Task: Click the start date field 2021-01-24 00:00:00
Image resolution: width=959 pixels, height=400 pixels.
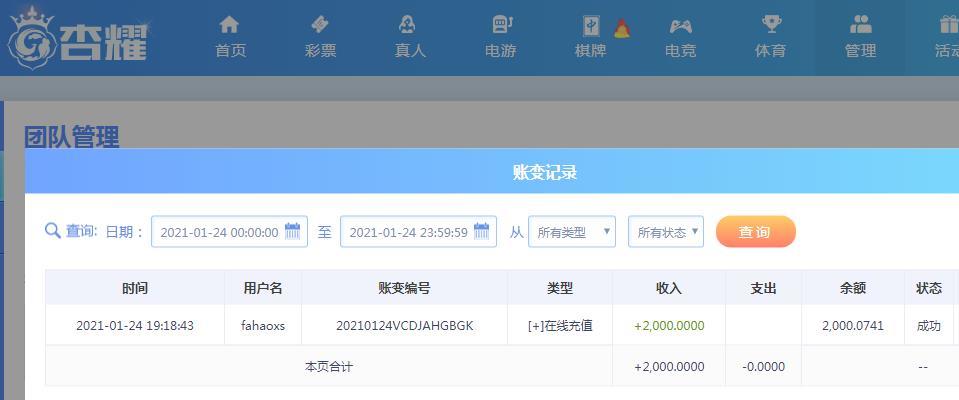Action: (x=229, y=232)
